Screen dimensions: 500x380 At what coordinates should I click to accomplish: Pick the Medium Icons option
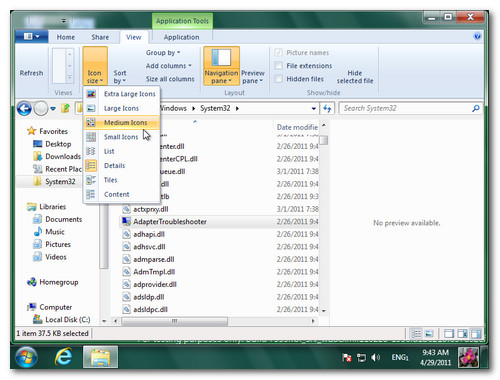(122, 123)
